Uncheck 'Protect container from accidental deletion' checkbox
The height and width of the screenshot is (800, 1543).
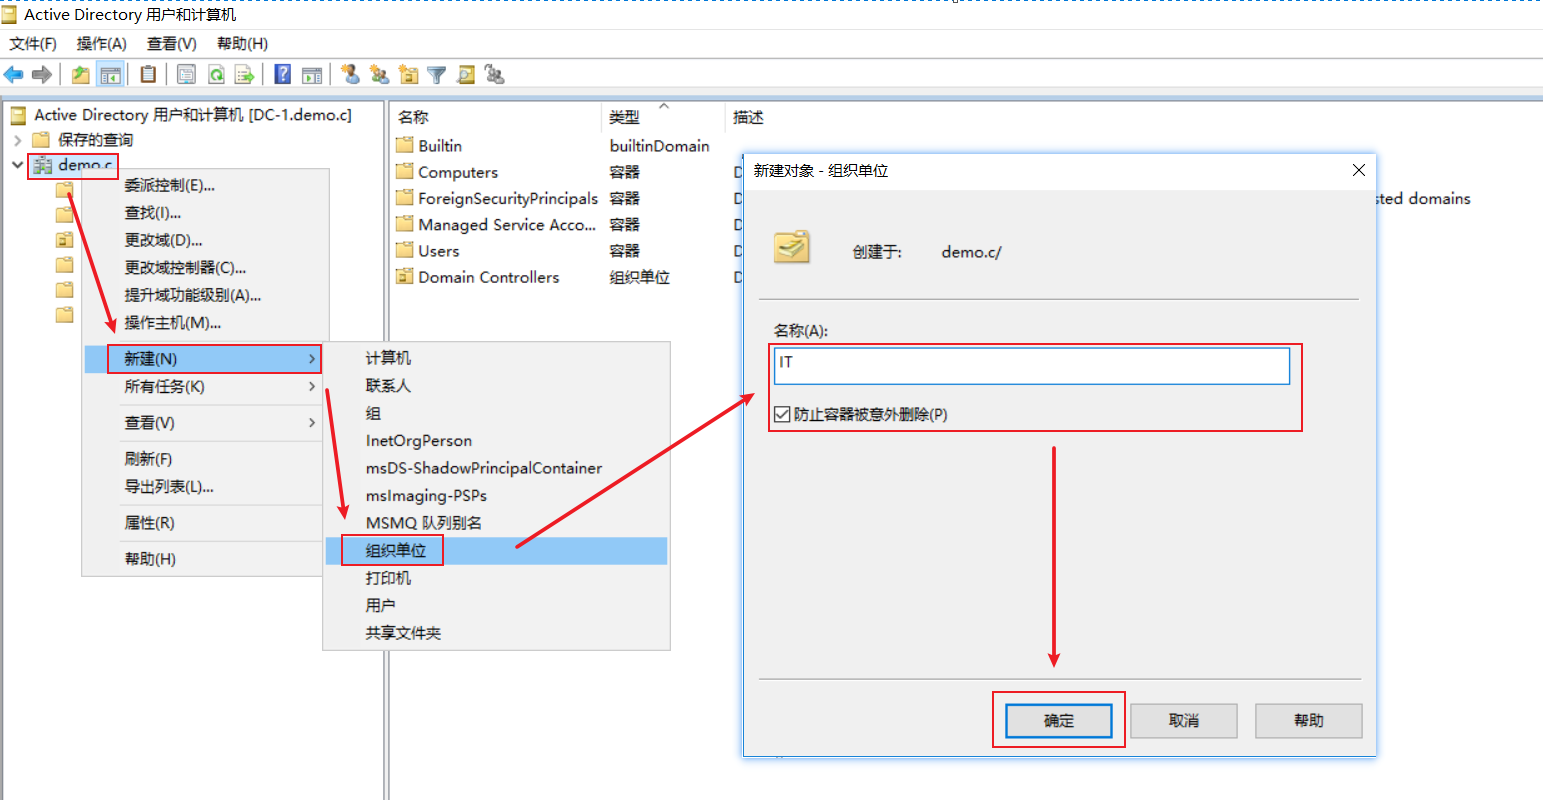tap(782, 414)
